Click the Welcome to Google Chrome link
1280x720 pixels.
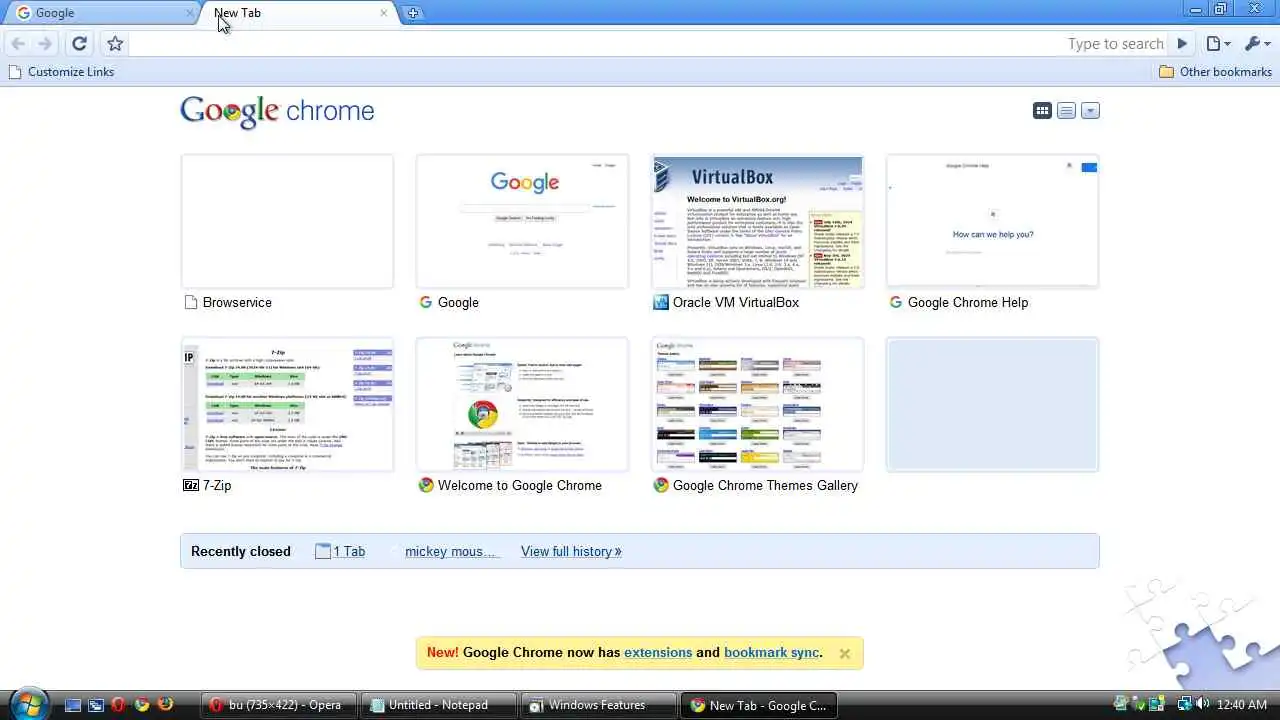click(519, 485)
